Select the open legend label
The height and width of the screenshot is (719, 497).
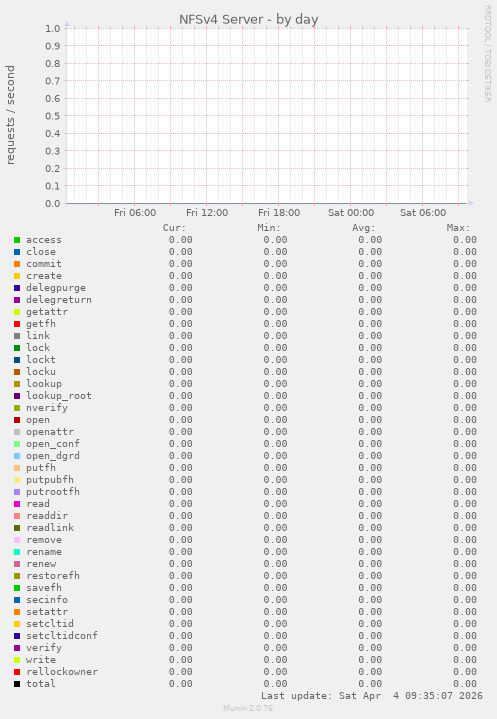[38, 420]
